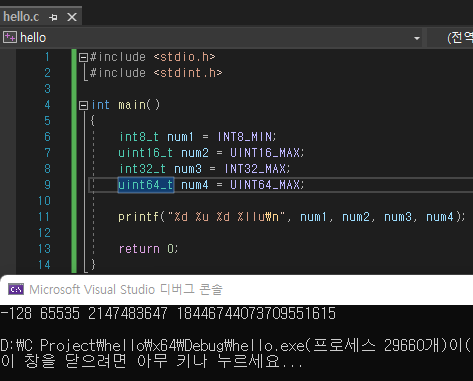Click the int8_t type on line 6

click(x=139, y=137)
